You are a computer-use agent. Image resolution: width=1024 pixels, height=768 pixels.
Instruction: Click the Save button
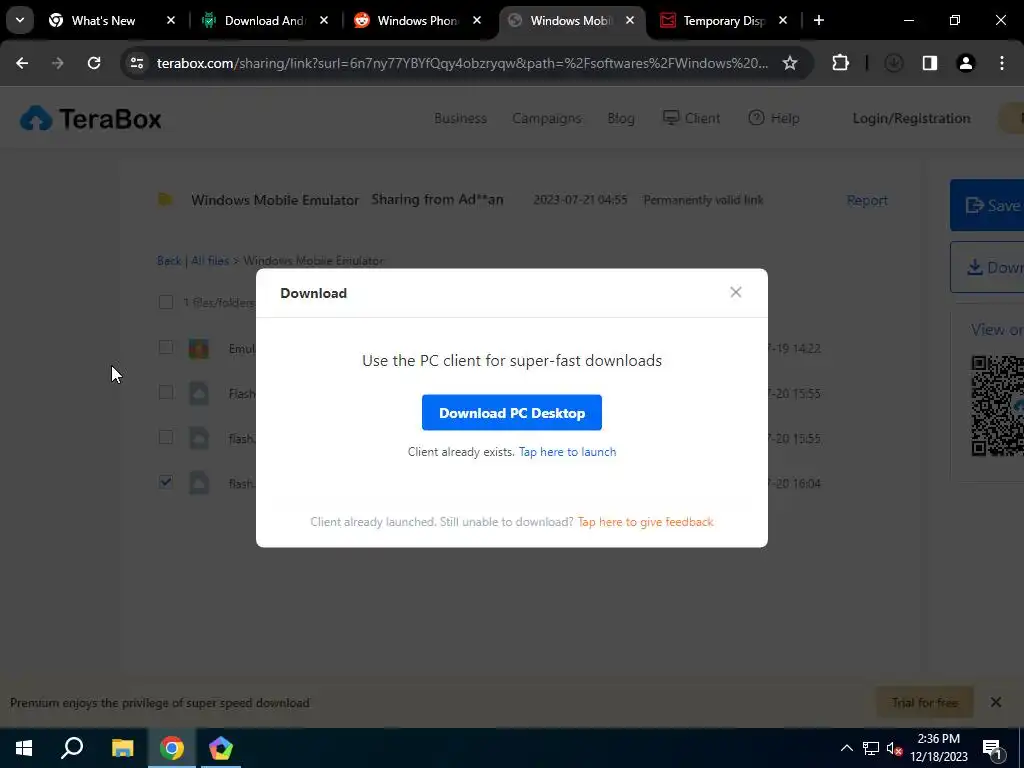987,205
